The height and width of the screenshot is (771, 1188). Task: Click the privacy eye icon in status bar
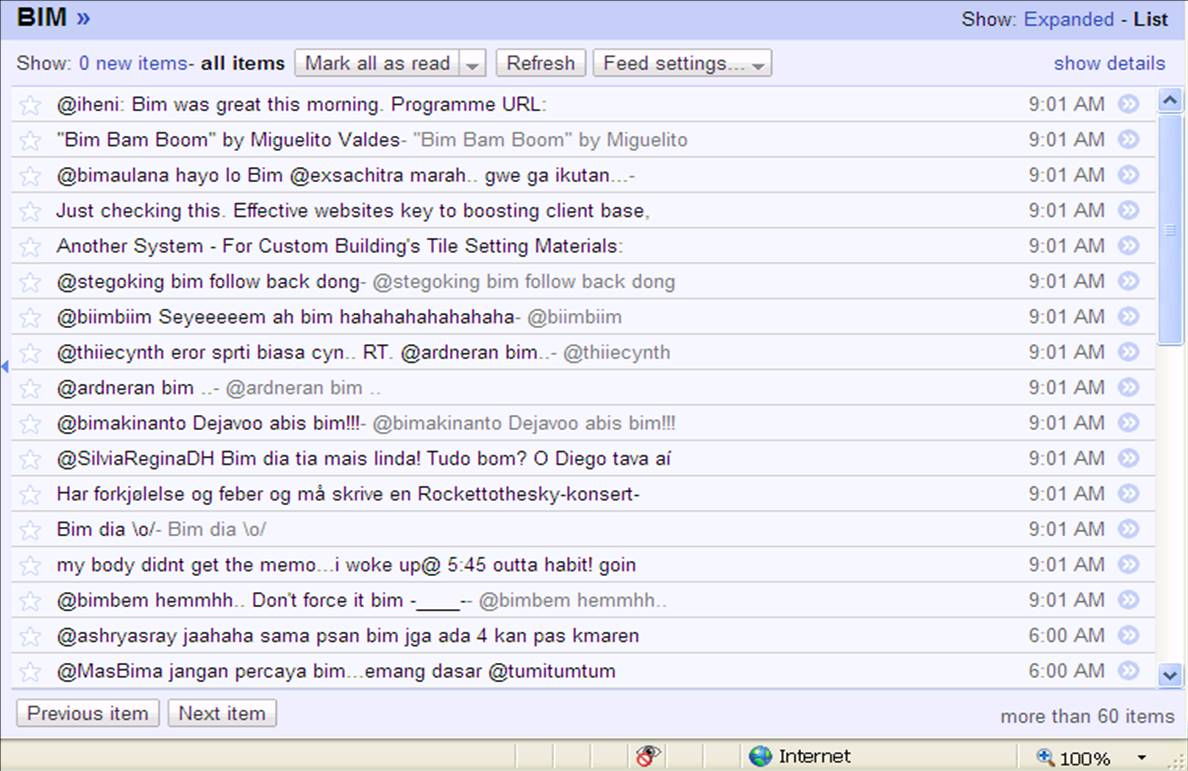648,755
